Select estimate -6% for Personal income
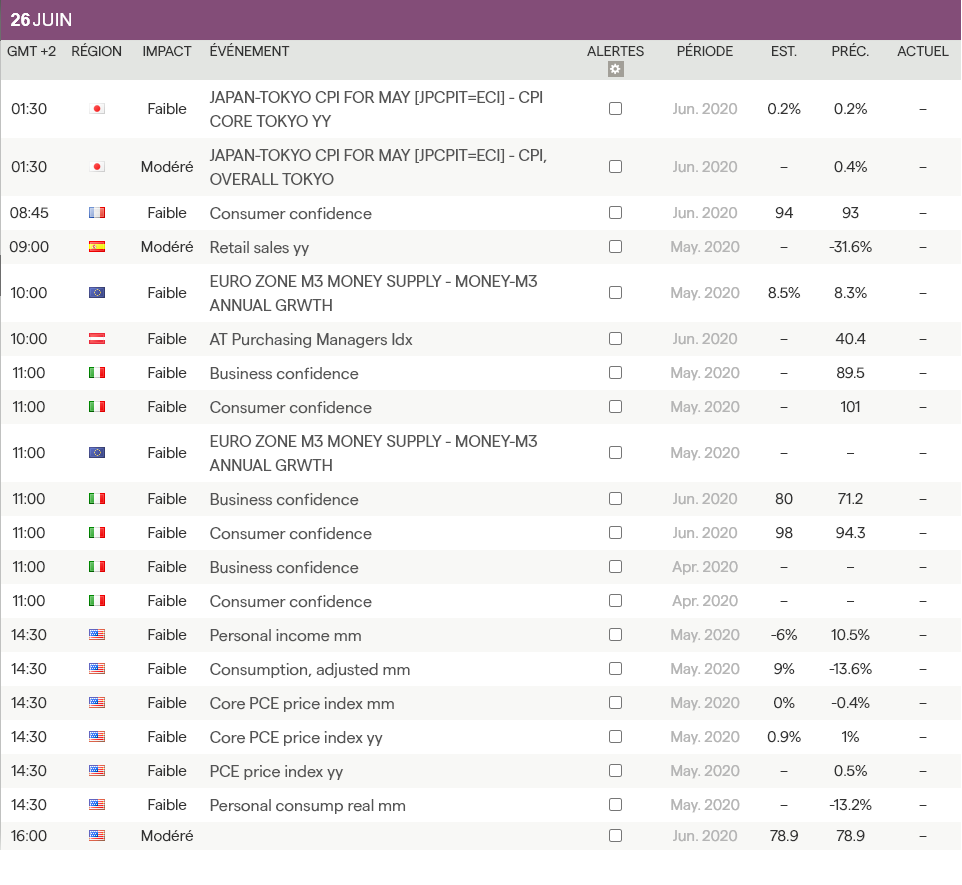 point(784,635)
